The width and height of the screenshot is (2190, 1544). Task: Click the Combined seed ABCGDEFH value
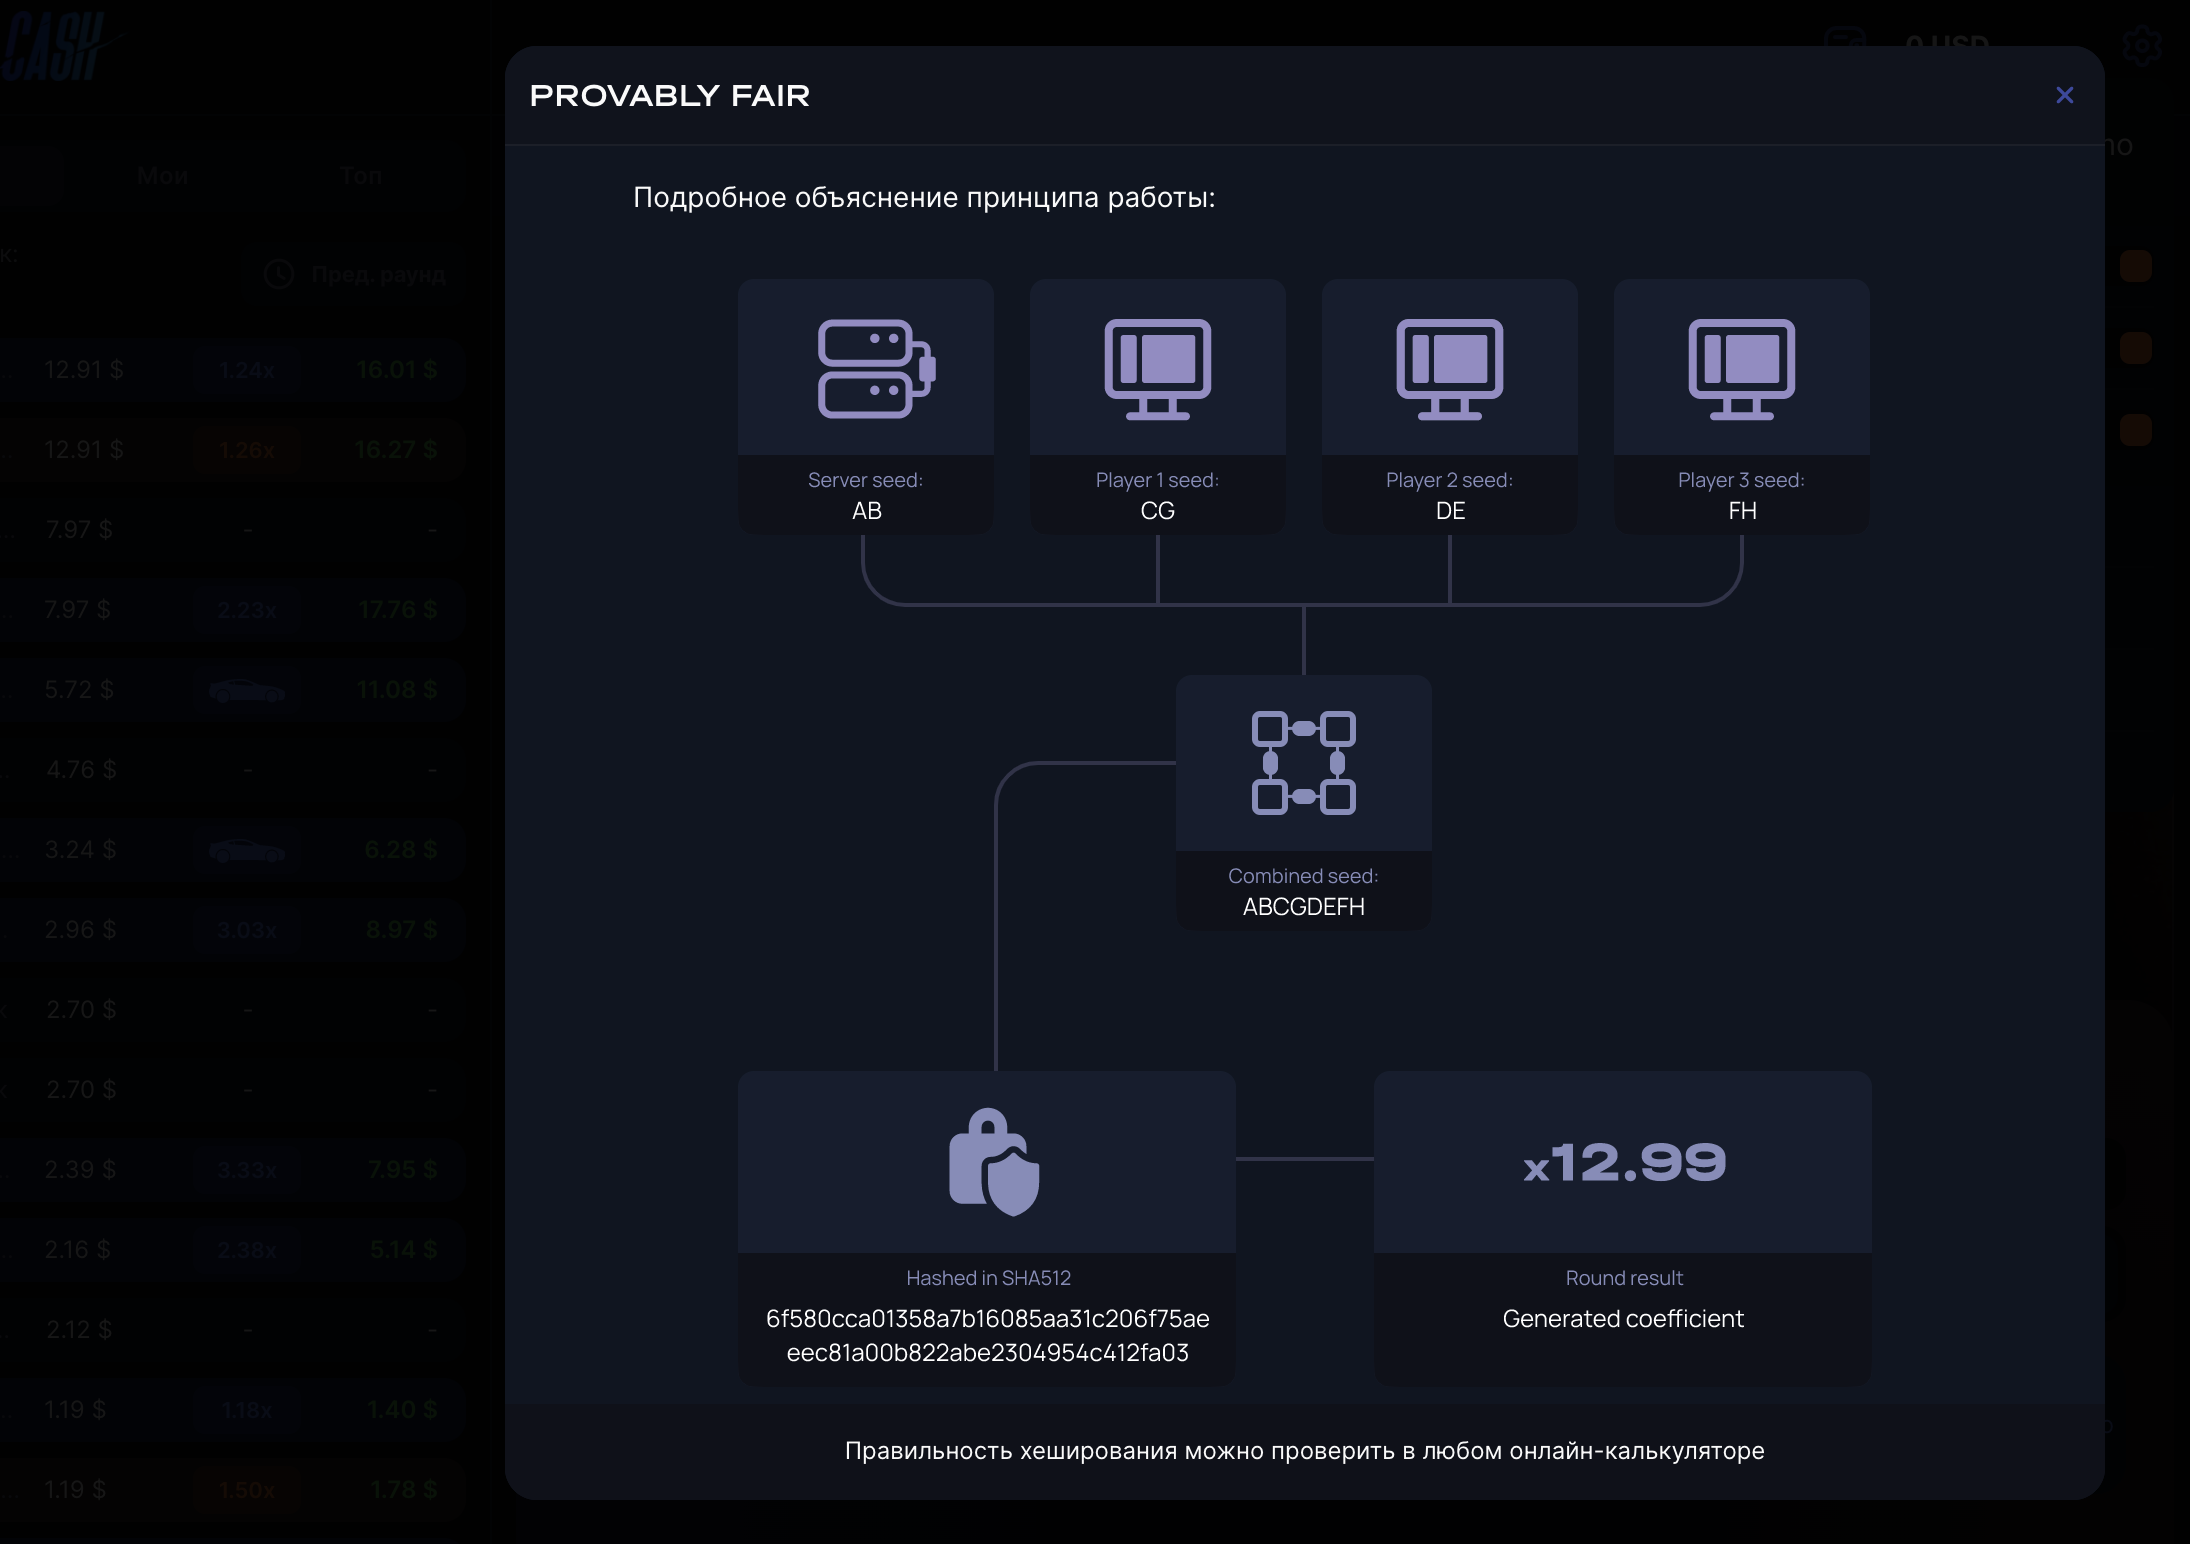pyautogui.click(x=1304, y=907)
